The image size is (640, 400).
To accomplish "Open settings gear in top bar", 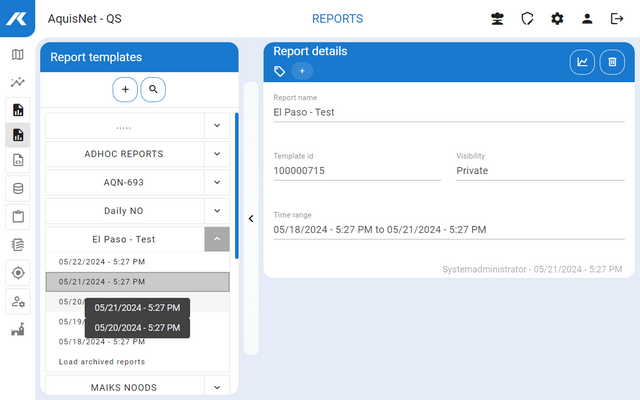I will pos(557,19).
